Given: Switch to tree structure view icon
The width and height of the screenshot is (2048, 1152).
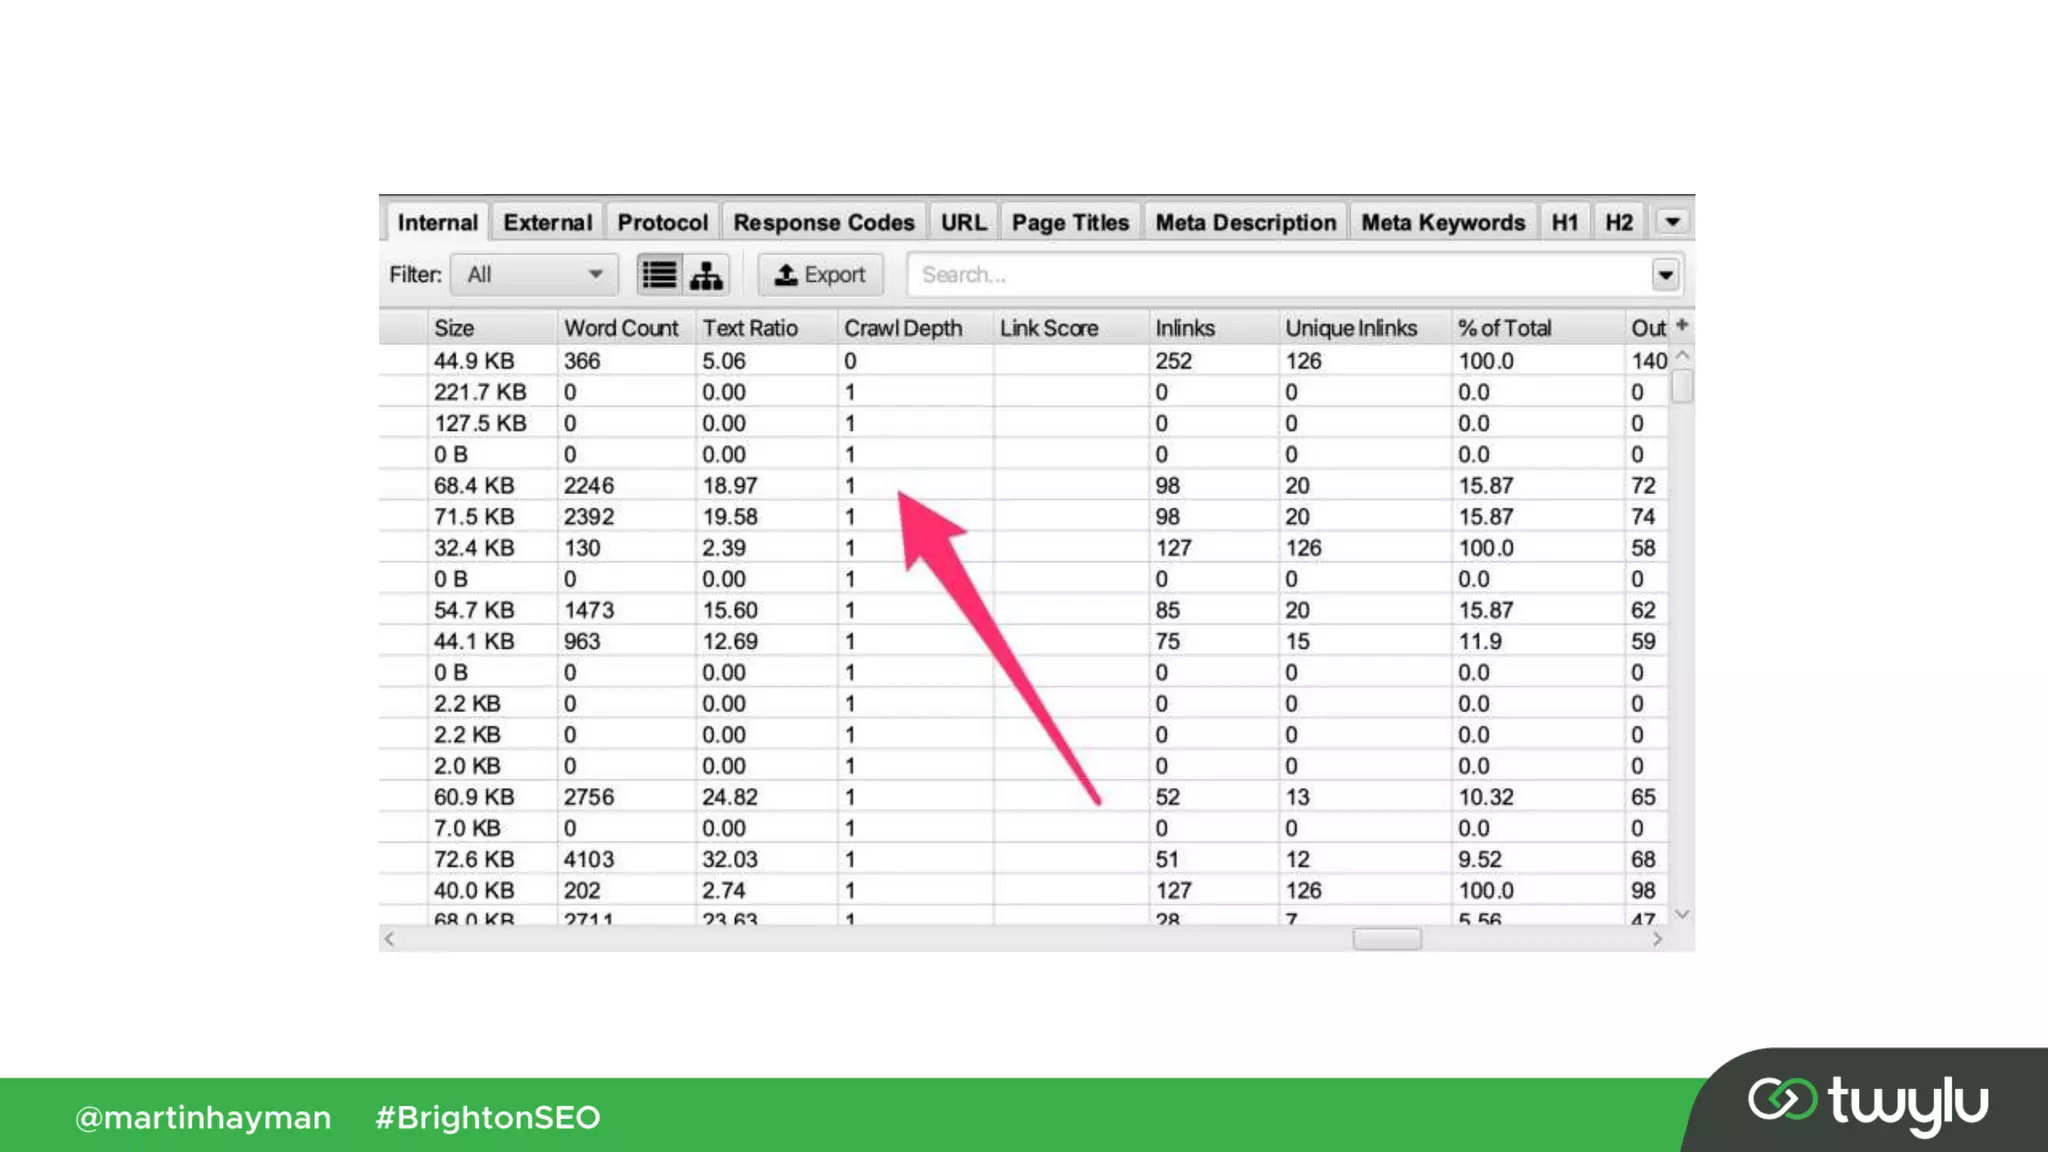Looking at the screenshot, I should tap(706, 275).
